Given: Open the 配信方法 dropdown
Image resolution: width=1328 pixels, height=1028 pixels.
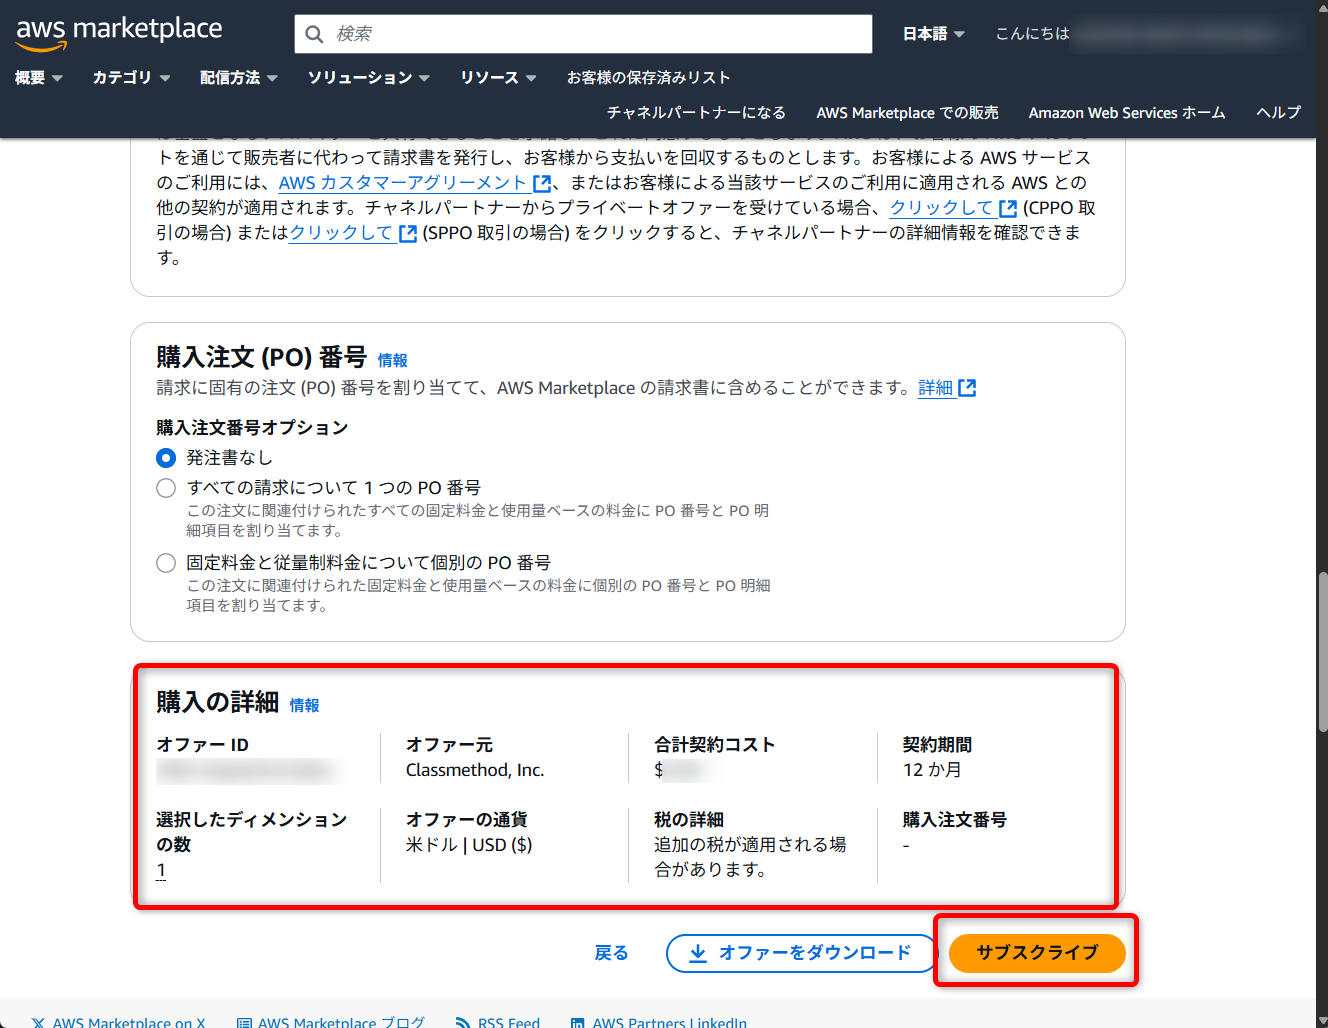Looking at the screenshot, I should [x=239, y=77].
